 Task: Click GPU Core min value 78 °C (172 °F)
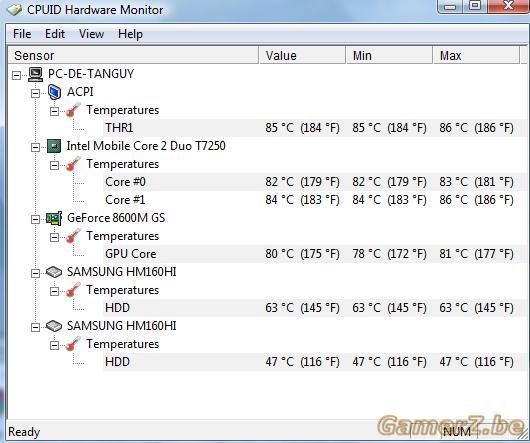pos(389,254)
